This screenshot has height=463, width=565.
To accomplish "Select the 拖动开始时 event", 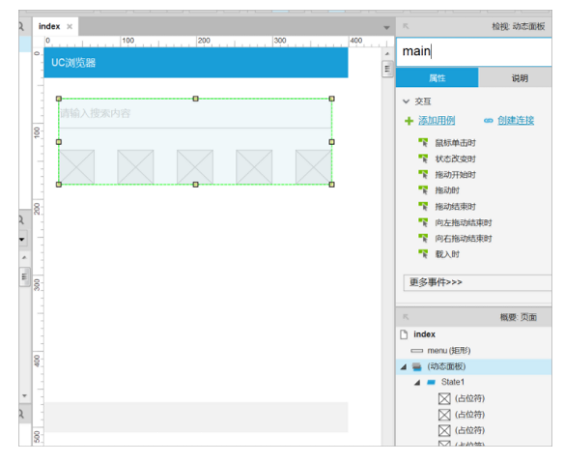I will coord(455,175).
